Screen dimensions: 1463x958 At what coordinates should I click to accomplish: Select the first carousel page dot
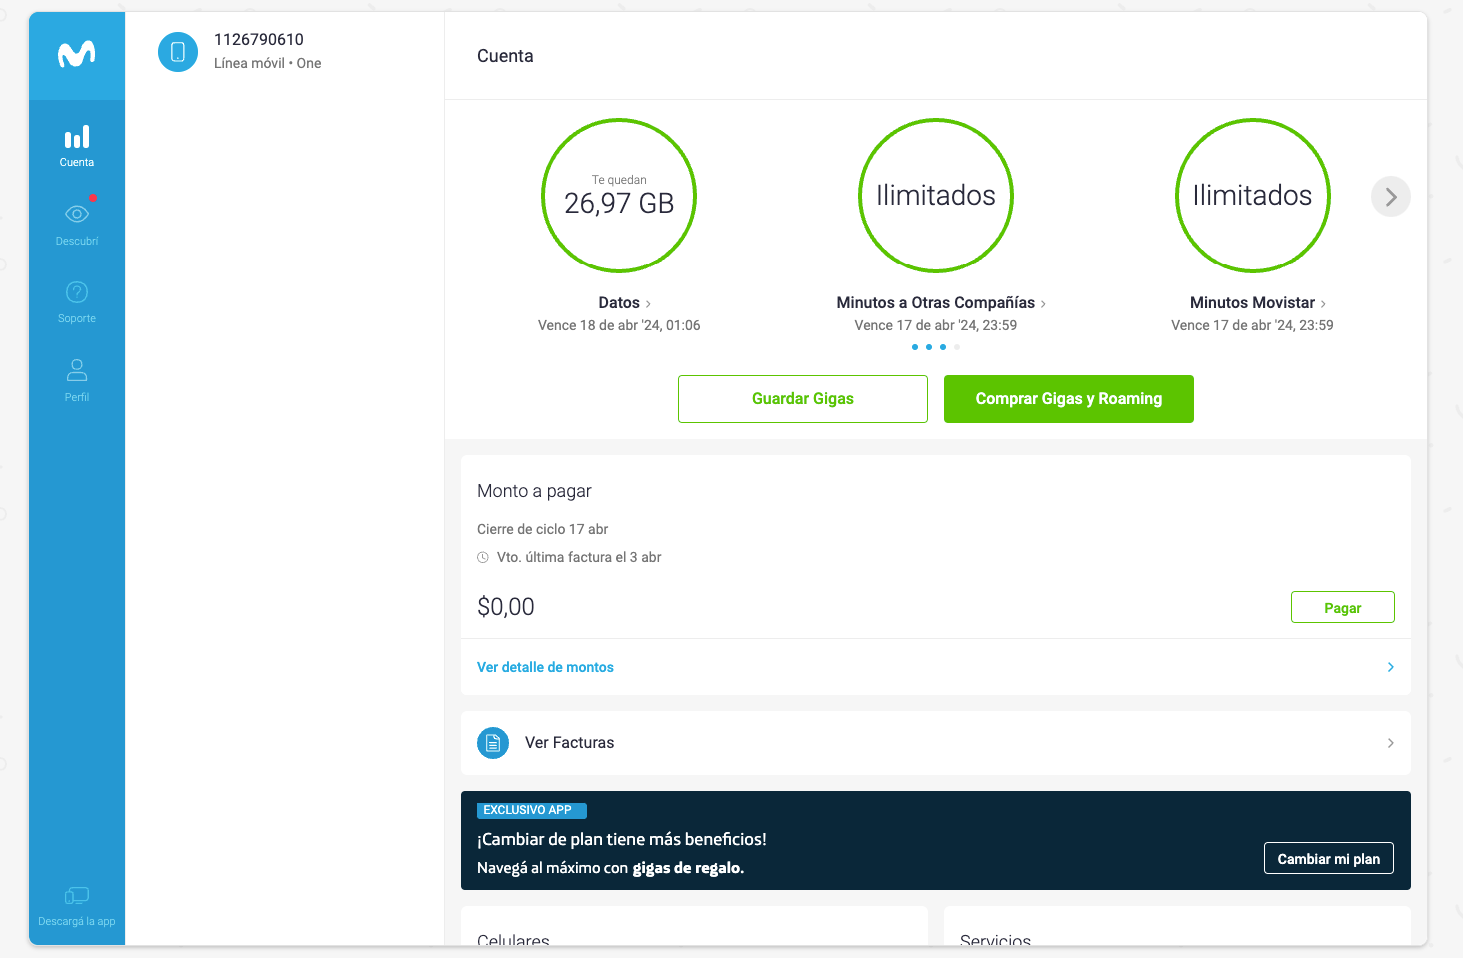click(915, 347)
